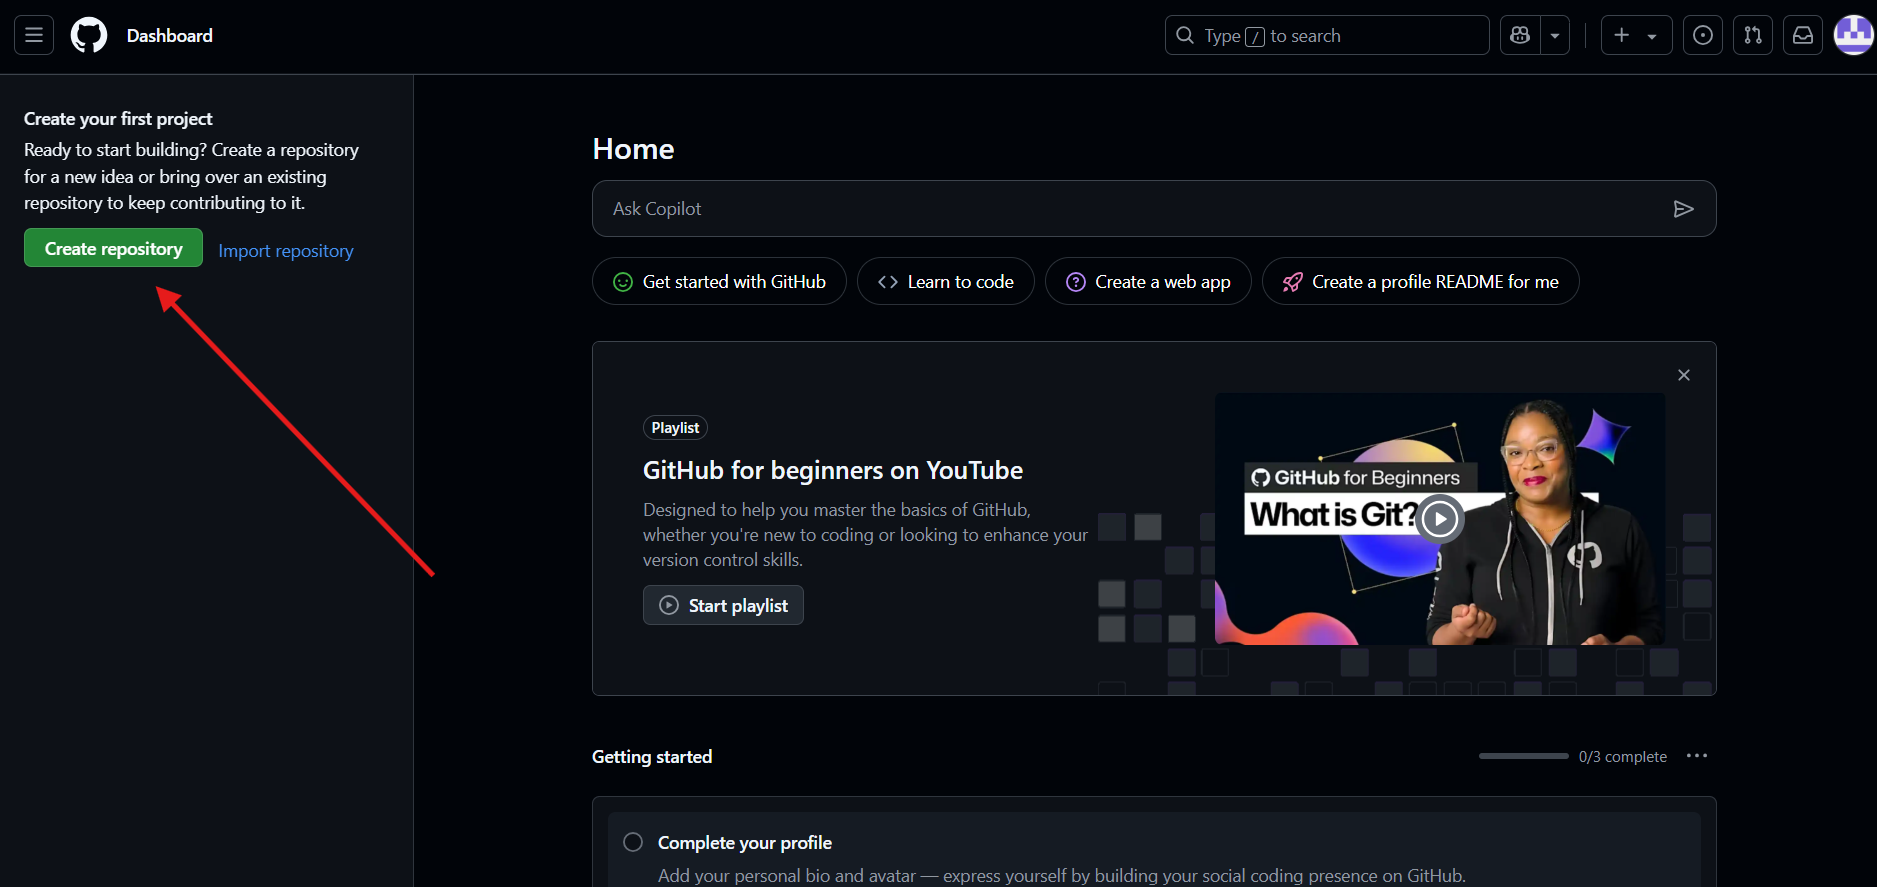Viewport: 1877px width, 887px height.
Task: Click the GitHub Octocat logo
Action: (x=89, y=35)
